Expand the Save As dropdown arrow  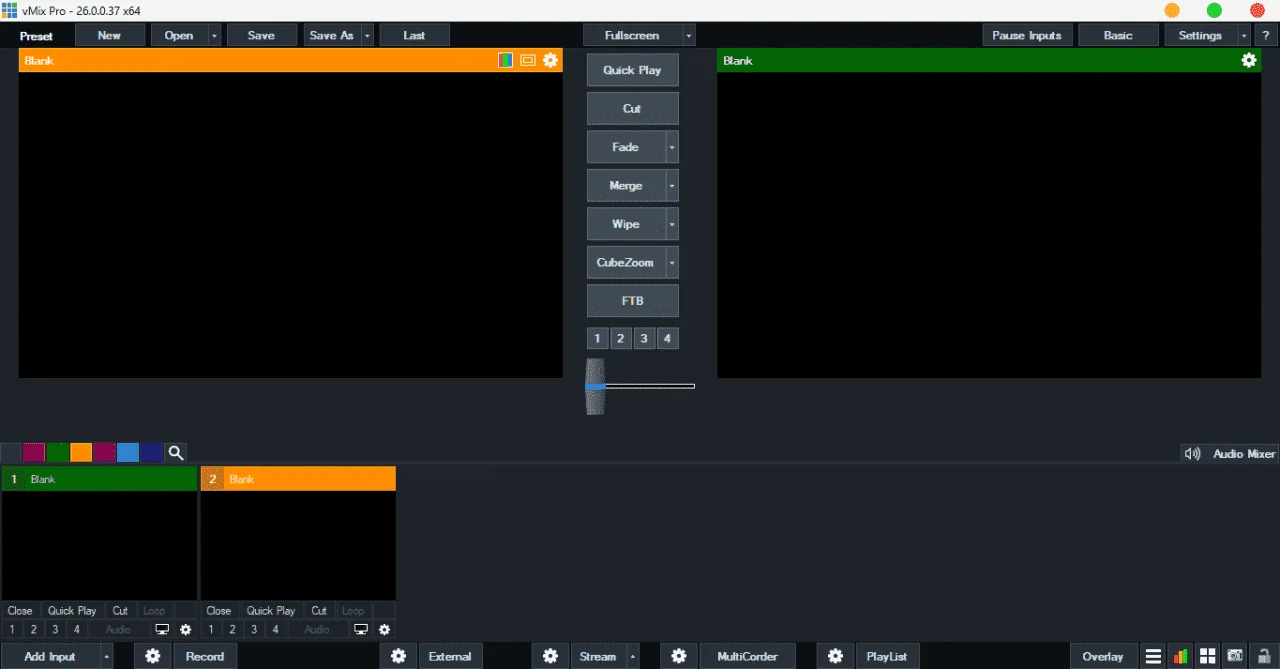click(367, 35)
